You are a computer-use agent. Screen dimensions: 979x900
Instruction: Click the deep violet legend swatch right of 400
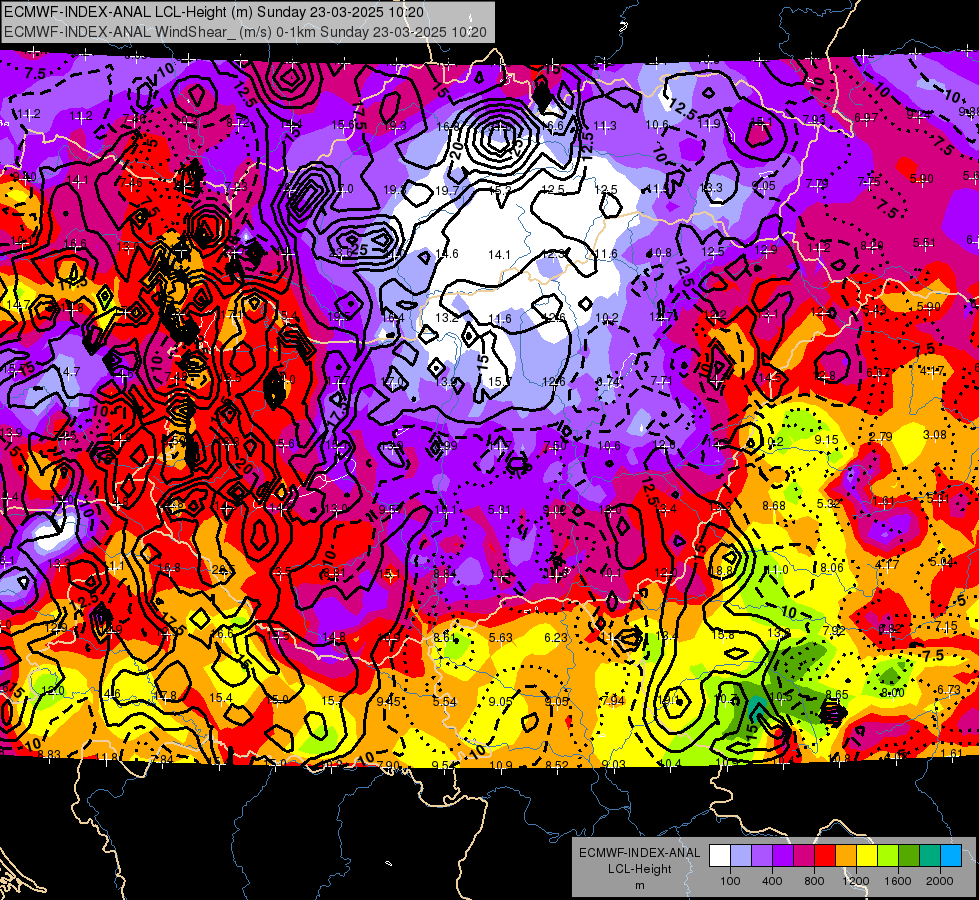click(783, 856)
